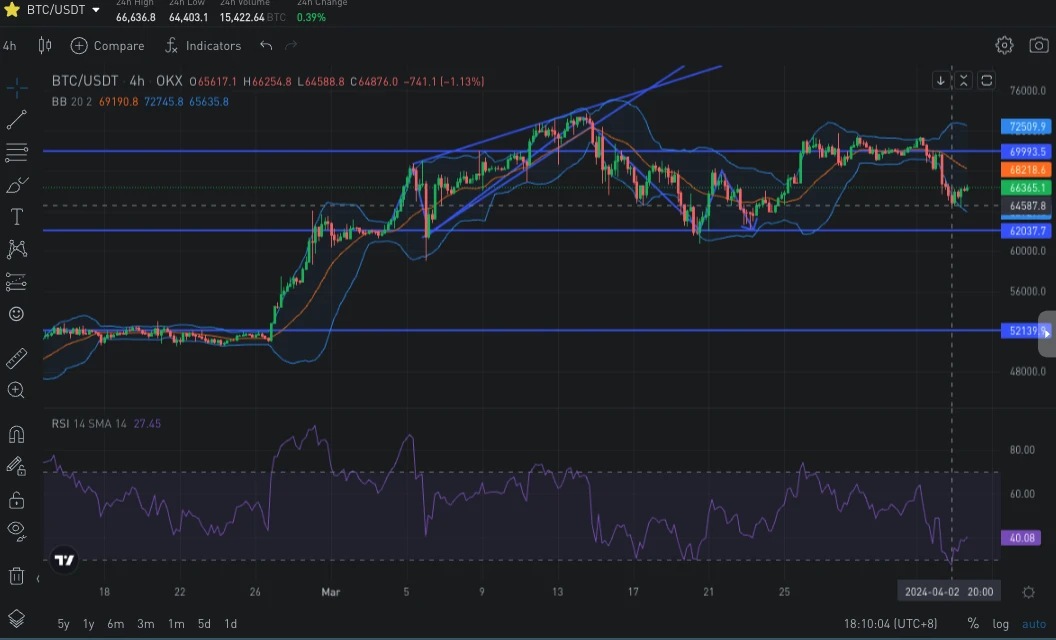This screenshot has width=1056, height=640.
Task: Take a chart snapshot with camera icon
Action: pyautogui.click(x=1038, y=45)
